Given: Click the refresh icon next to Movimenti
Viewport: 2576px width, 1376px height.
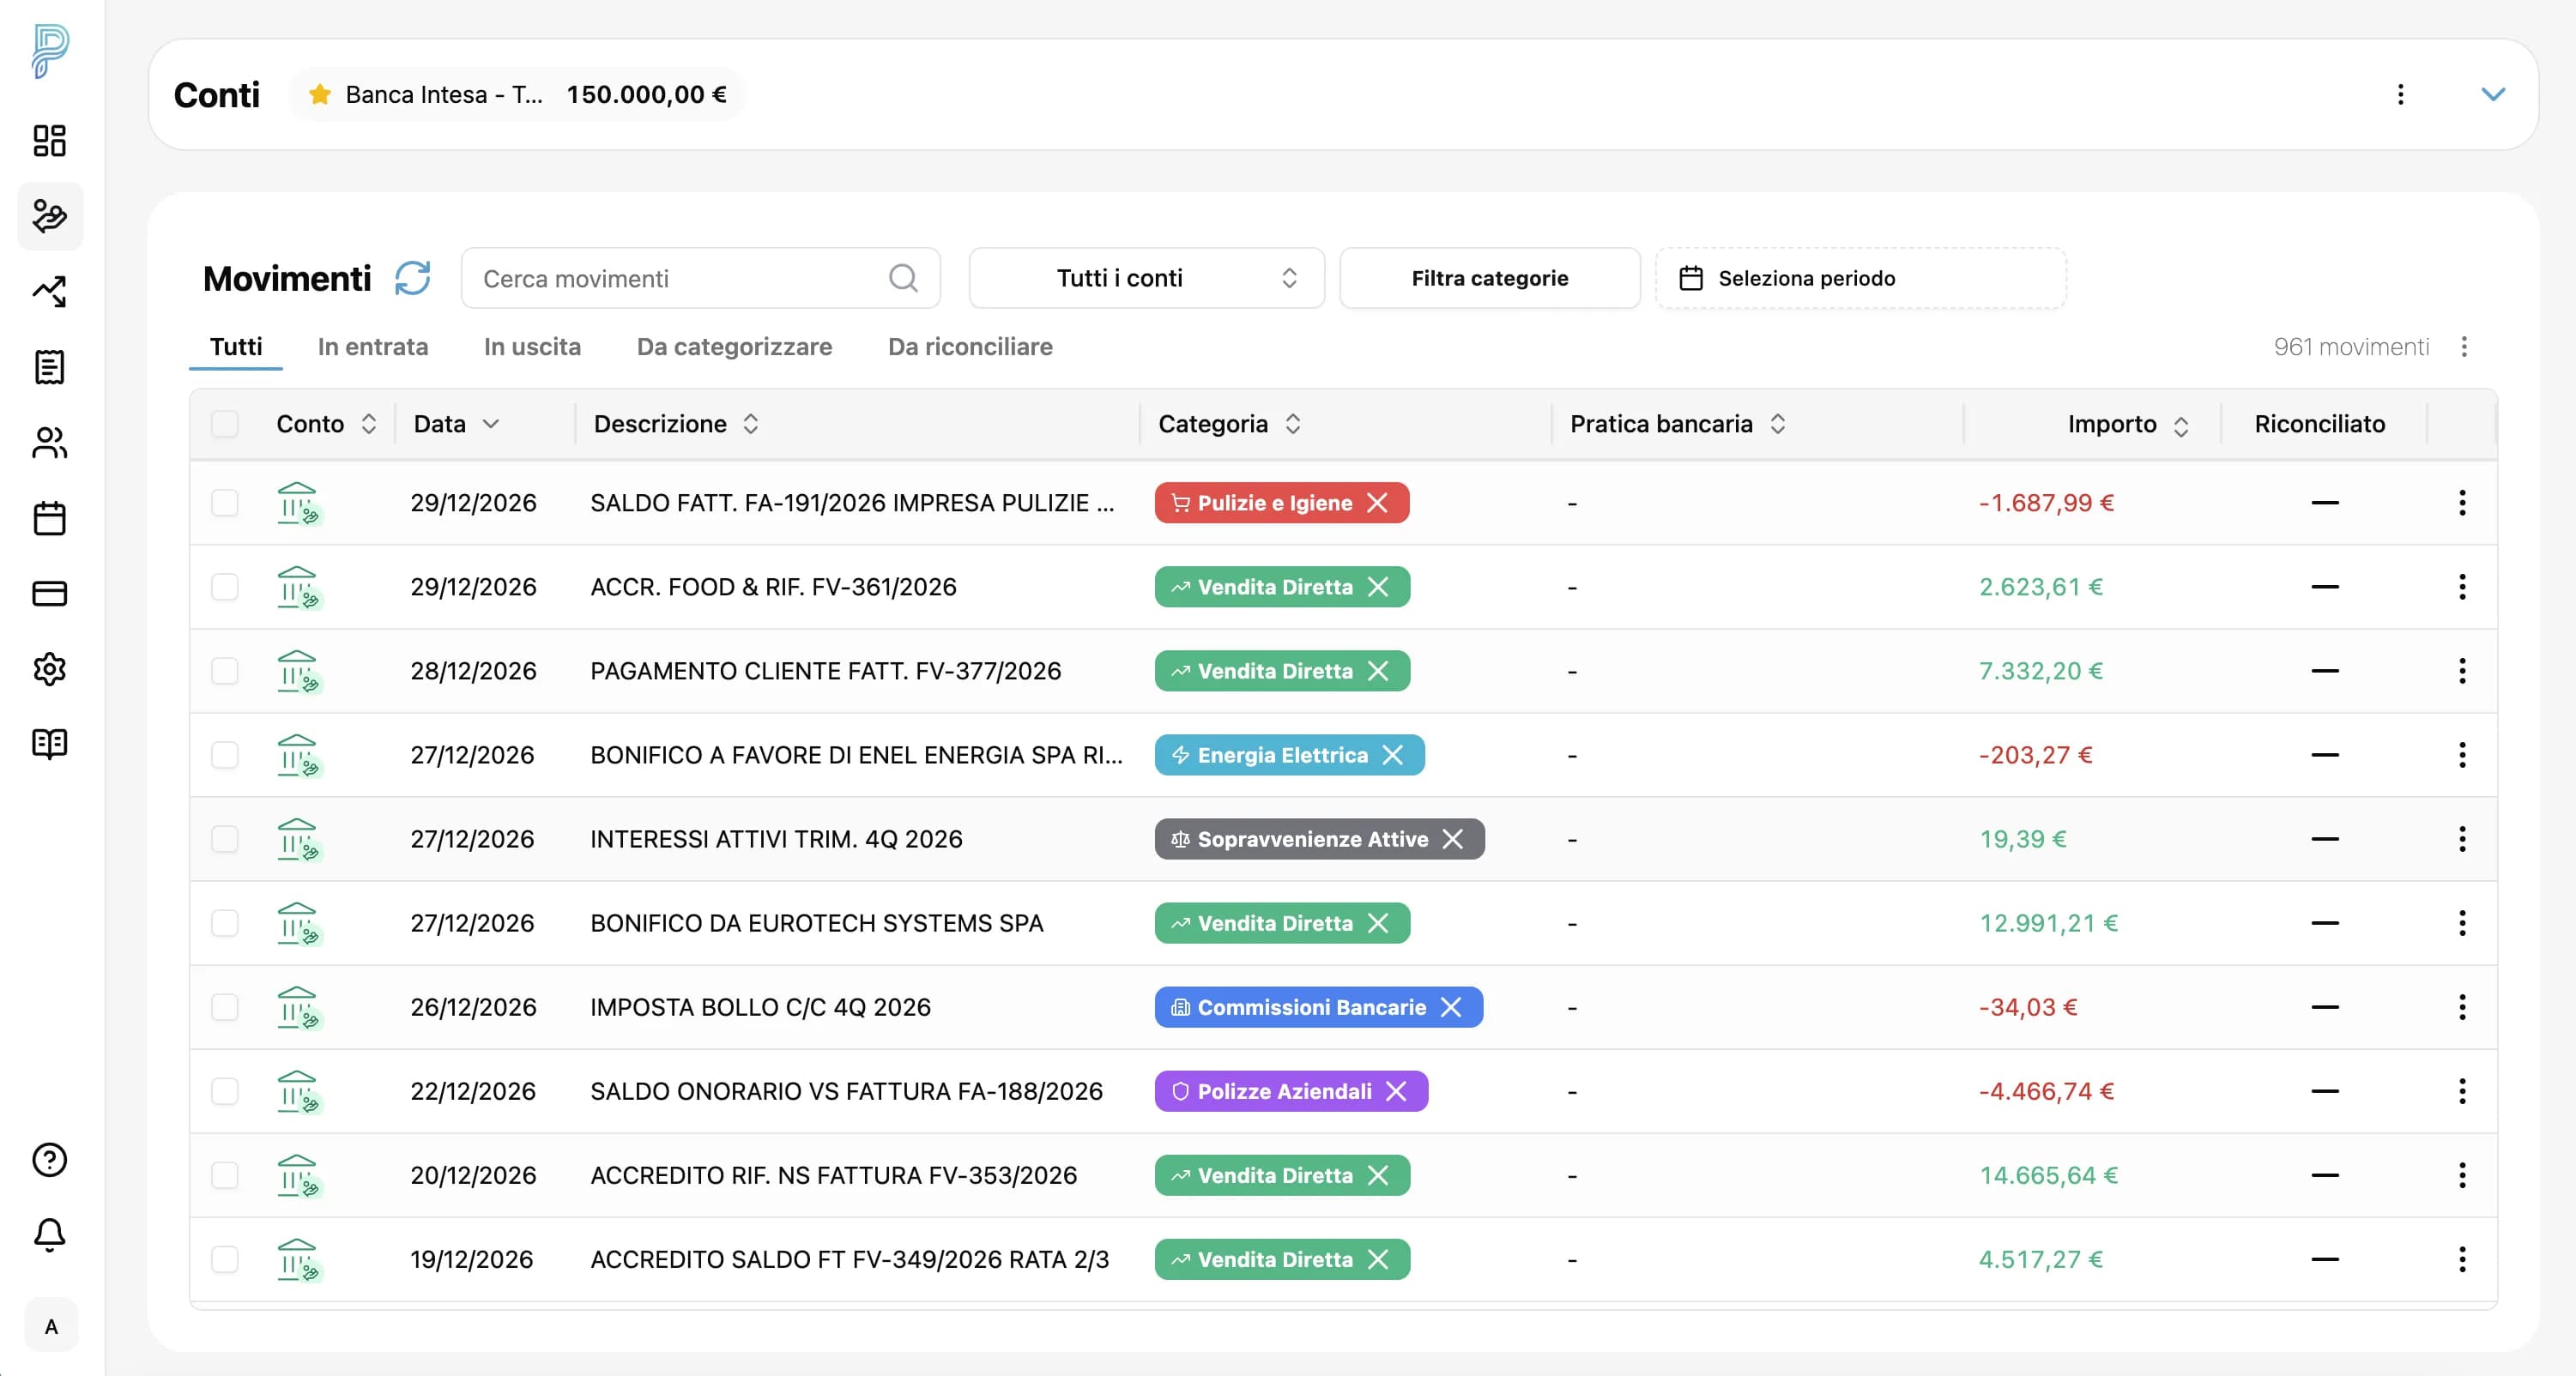Looking at the screenshot, I should point(412,278).
